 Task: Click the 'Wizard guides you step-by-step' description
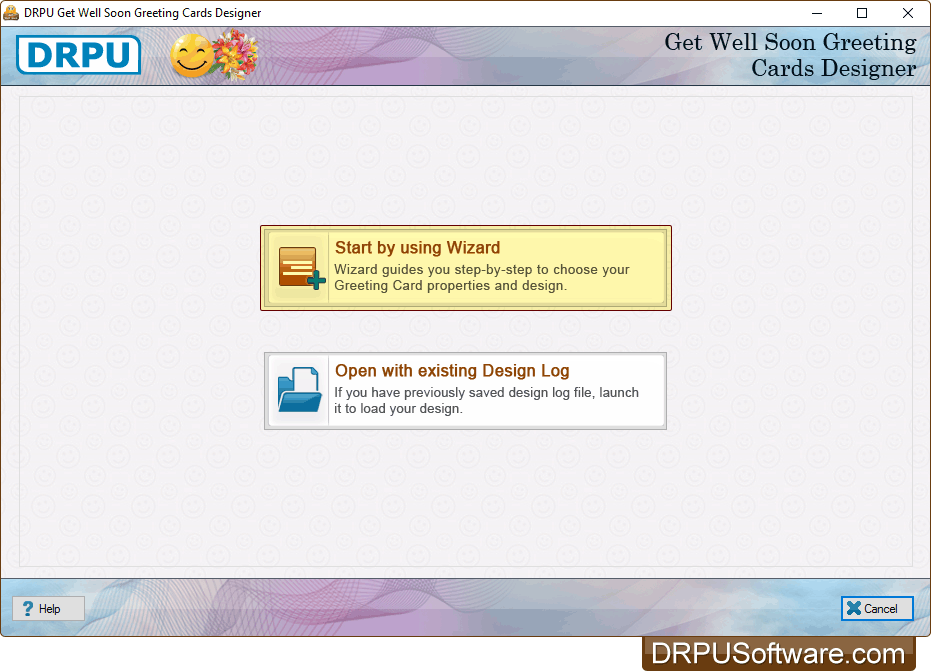482,277
